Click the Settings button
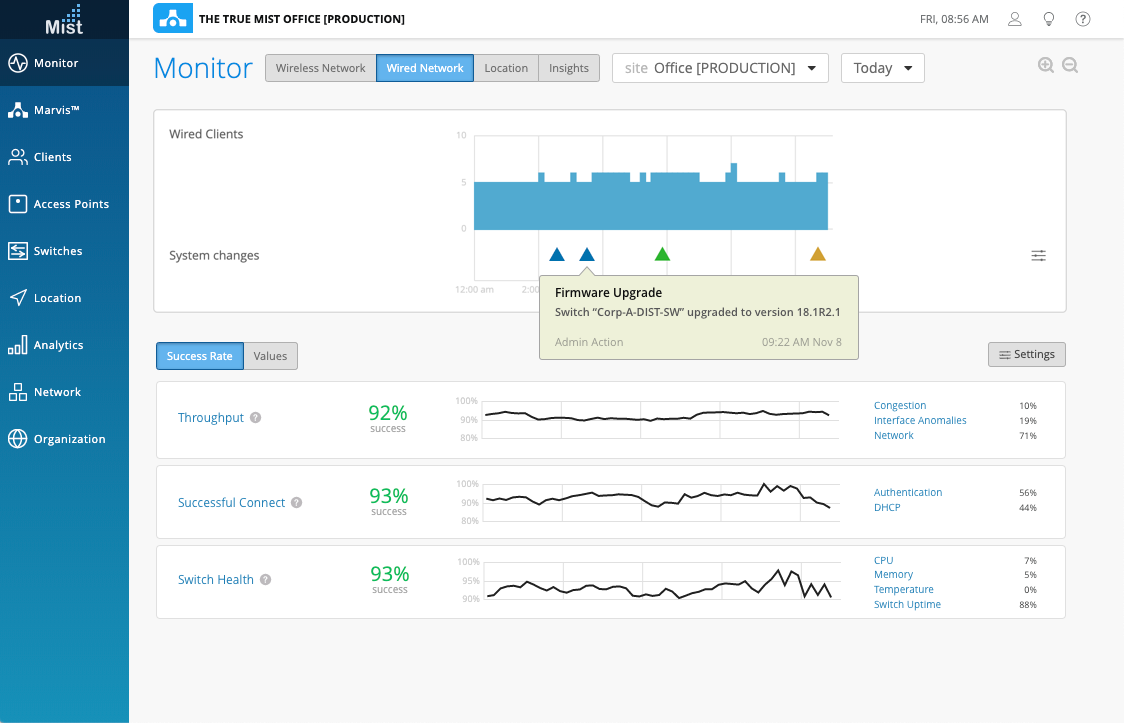 tap(1026, 354)
